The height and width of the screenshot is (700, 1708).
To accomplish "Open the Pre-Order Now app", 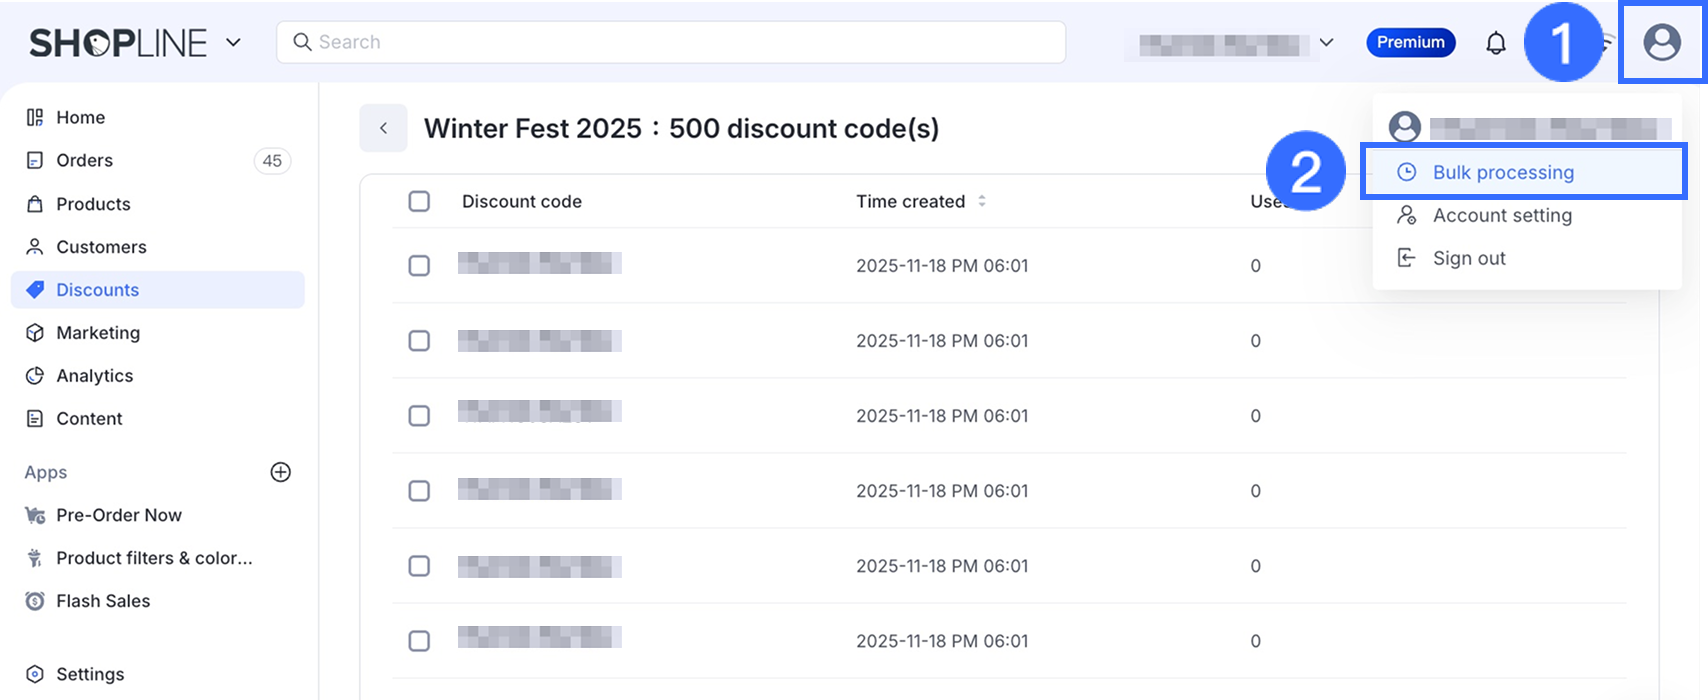I will coord(119,515).
